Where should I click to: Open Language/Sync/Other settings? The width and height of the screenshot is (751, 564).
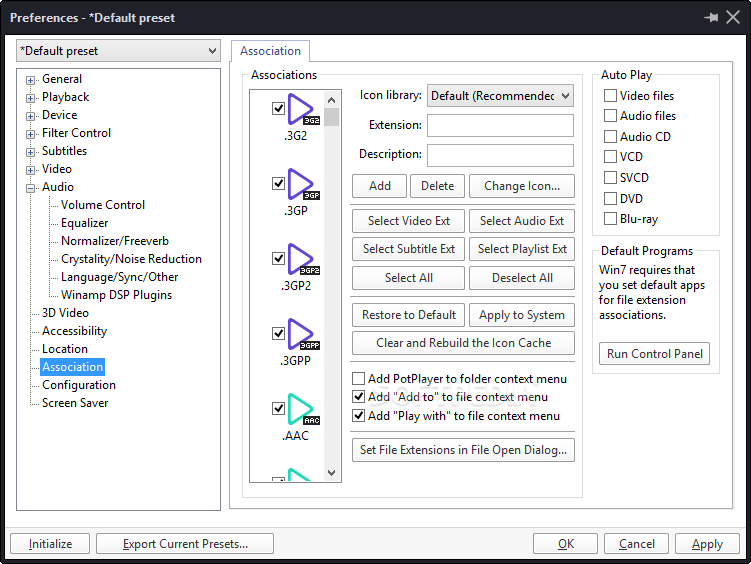point(119,277)
